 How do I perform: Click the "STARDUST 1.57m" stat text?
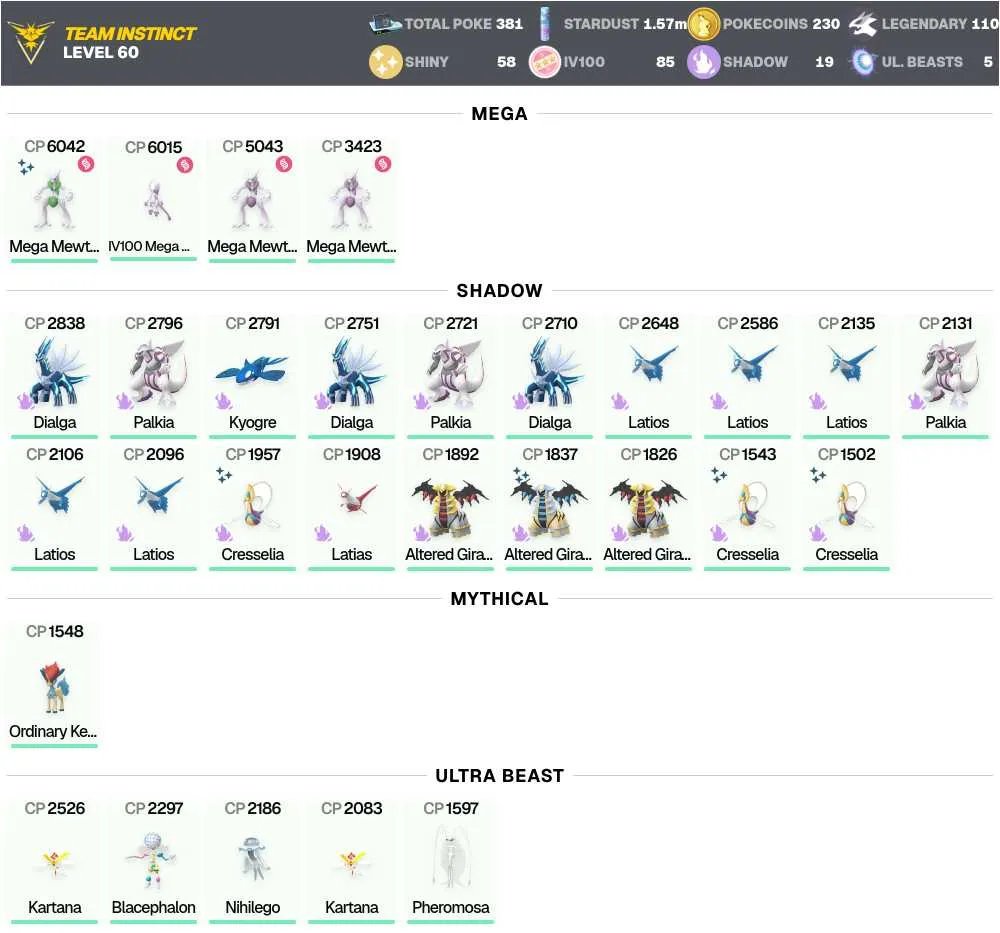click(x=625, y=24)
